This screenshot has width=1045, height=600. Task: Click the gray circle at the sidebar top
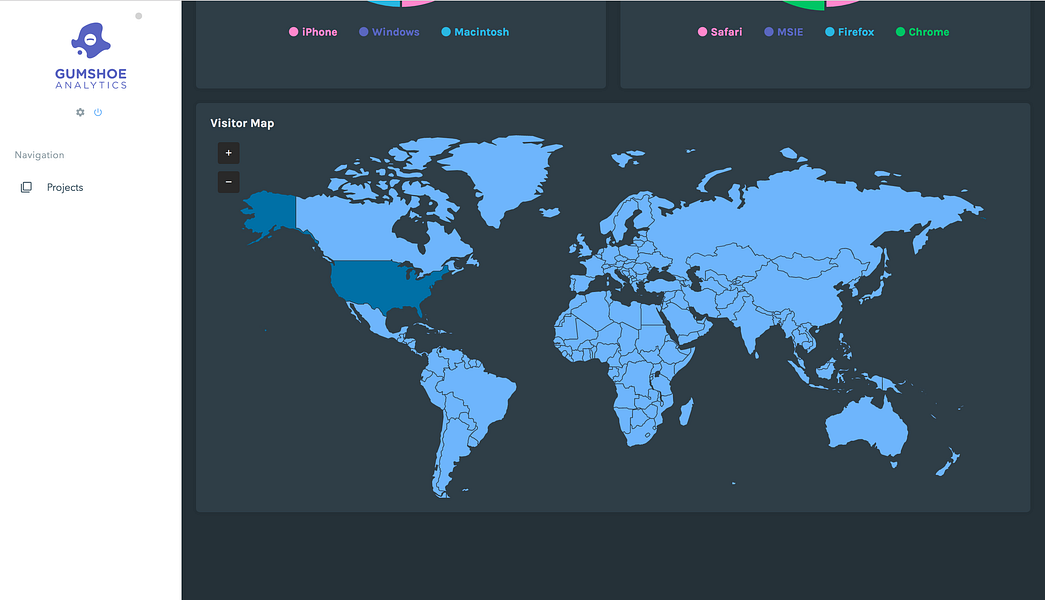click(x=137, y=16)
